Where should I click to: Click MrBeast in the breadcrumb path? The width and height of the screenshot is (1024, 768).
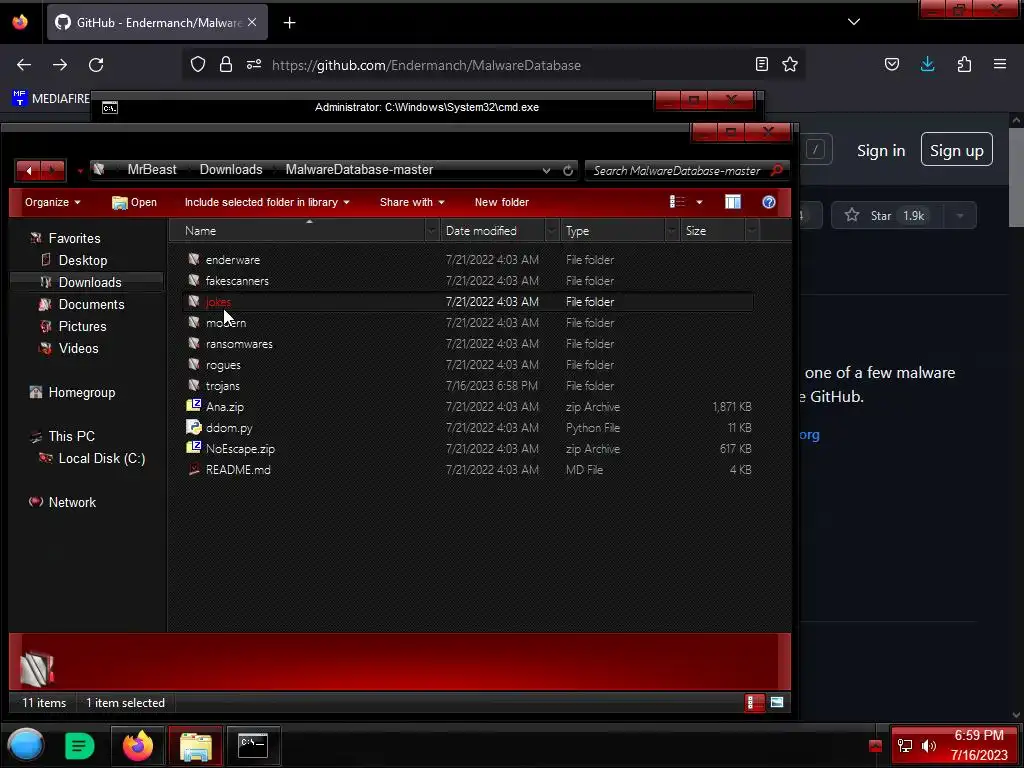click(152, 170)
